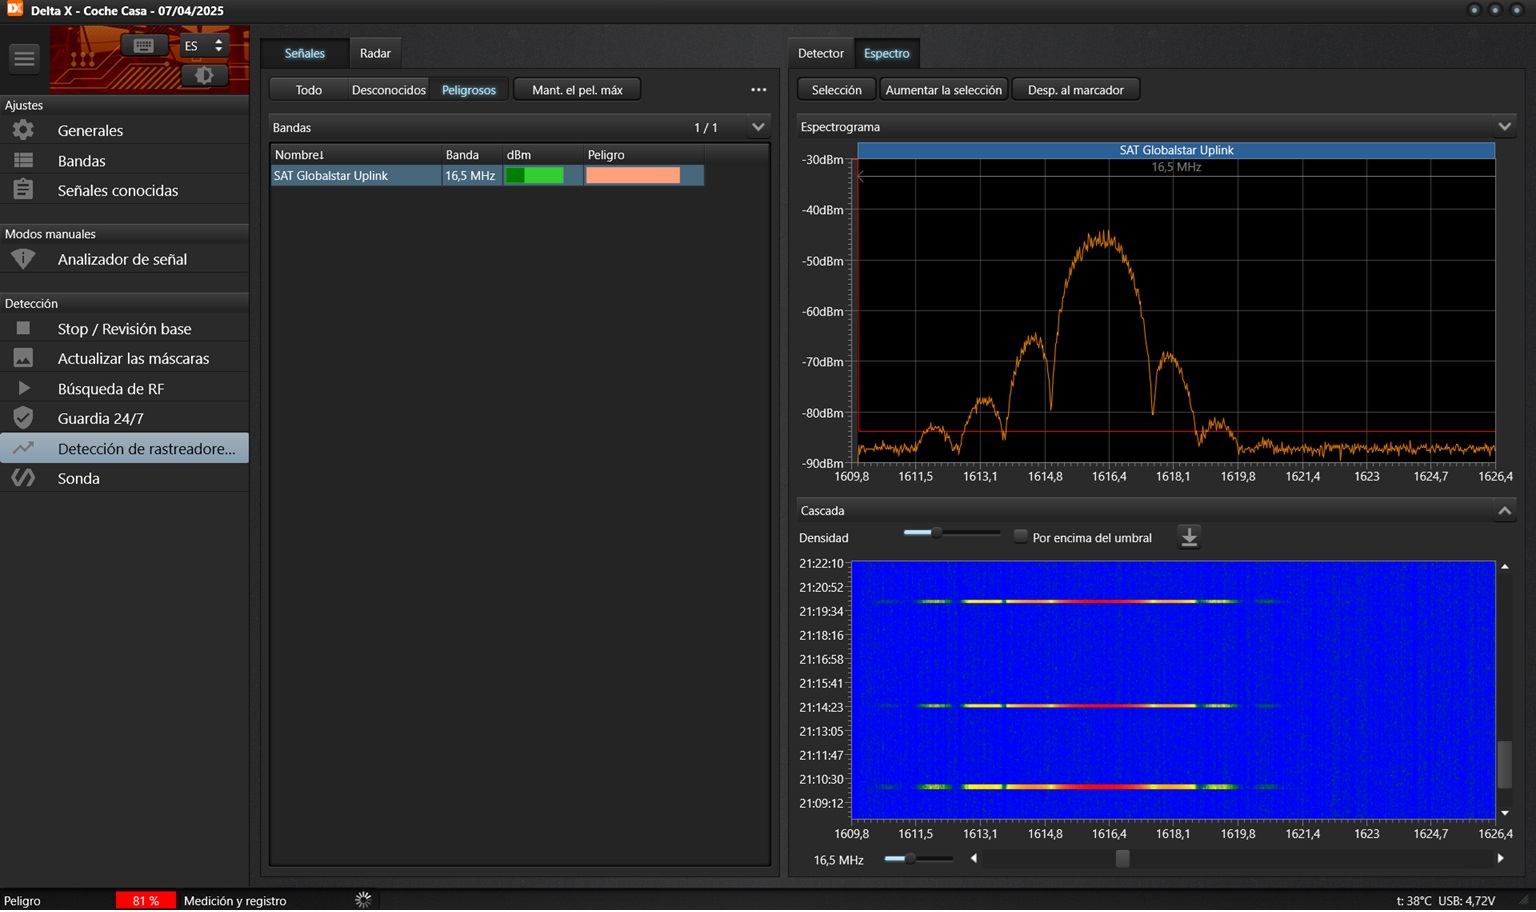1536x912 pixels.
Task: Click right arrow of frequency scrollbar
Action: (x=1500, y=859)
